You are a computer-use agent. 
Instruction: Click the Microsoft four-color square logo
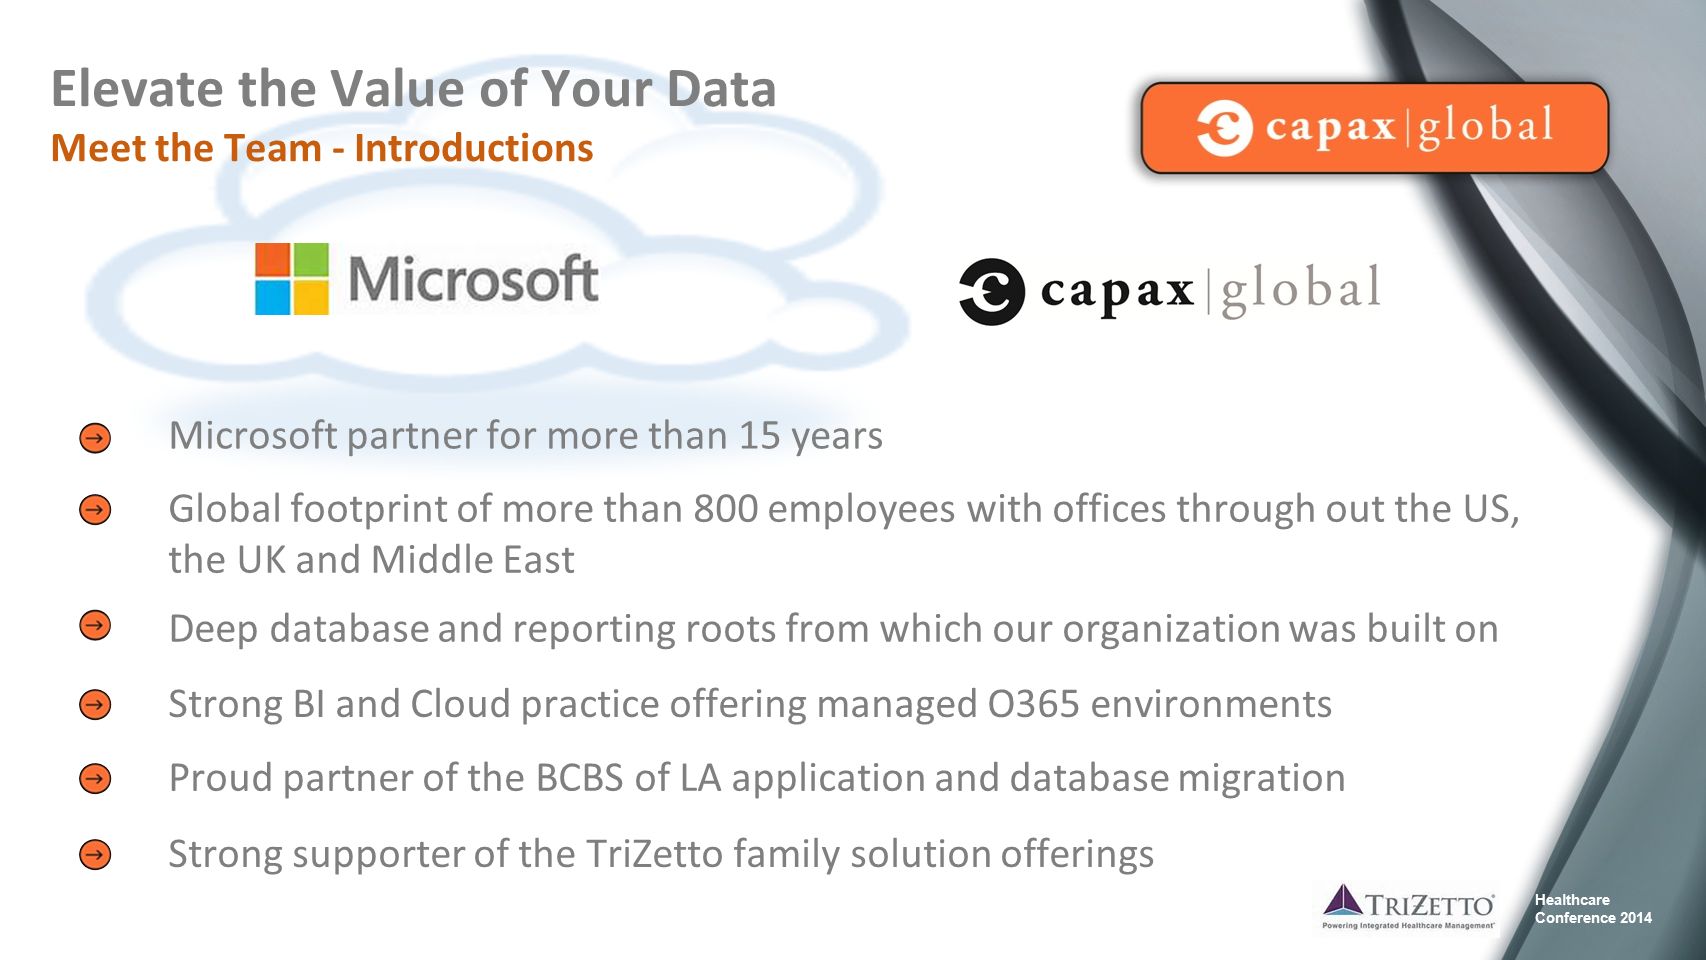click(291, 278)
